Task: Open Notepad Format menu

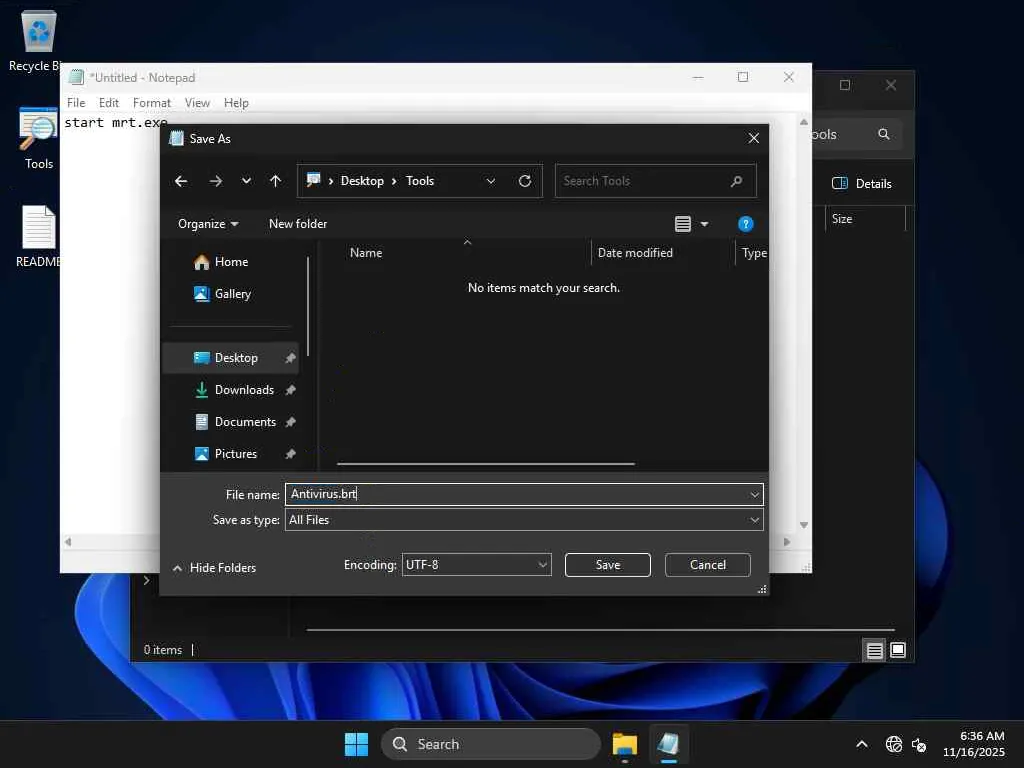Action: click(152, 103)
